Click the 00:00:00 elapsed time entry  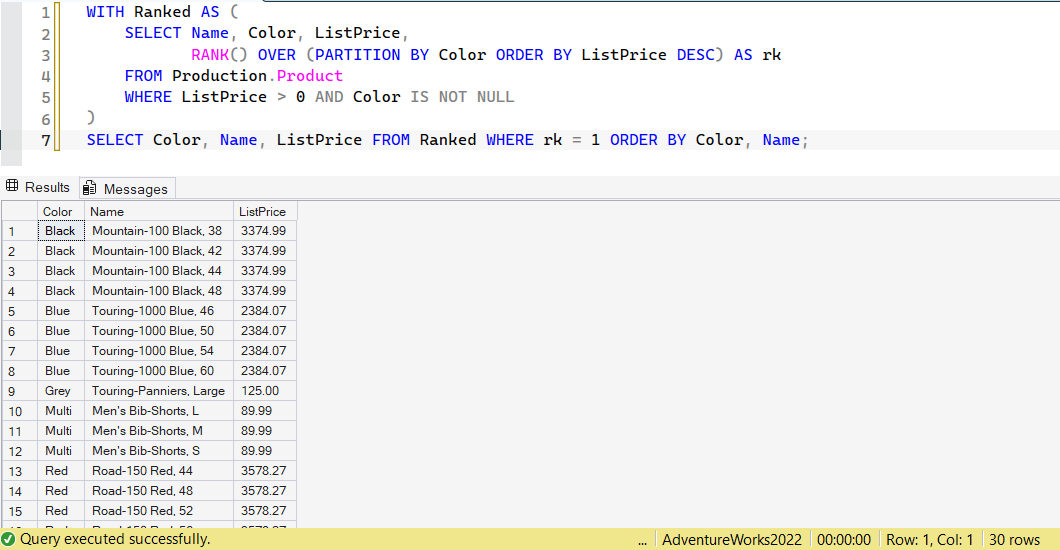pyautogui.click(x=844, y=540)
